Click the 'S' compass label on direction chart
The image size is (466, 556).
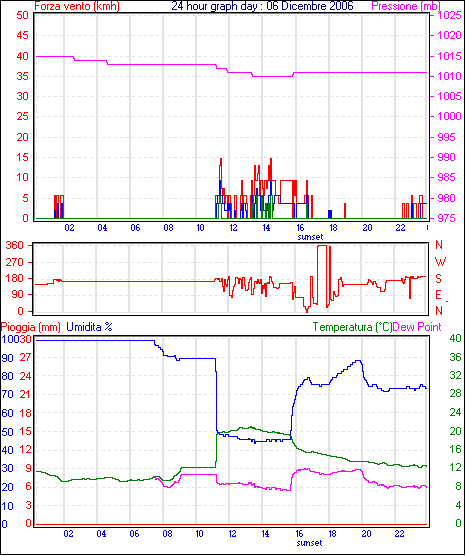[x=439, y=279]
